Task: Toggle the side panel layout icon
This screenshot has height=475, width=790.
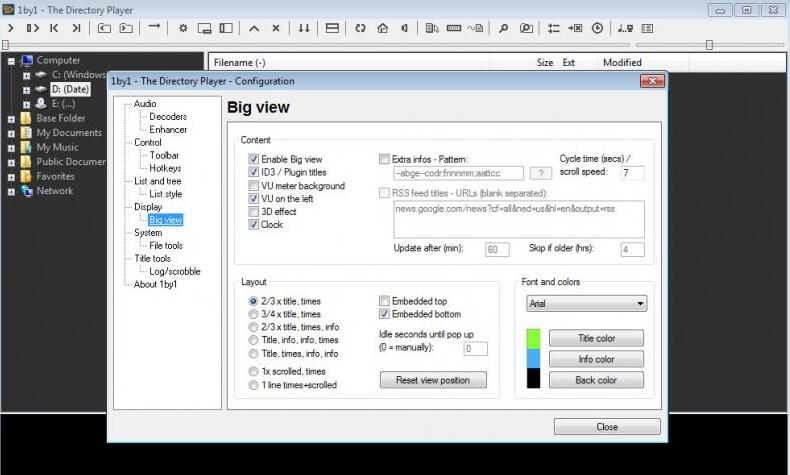Action: (x=226, y=28)
